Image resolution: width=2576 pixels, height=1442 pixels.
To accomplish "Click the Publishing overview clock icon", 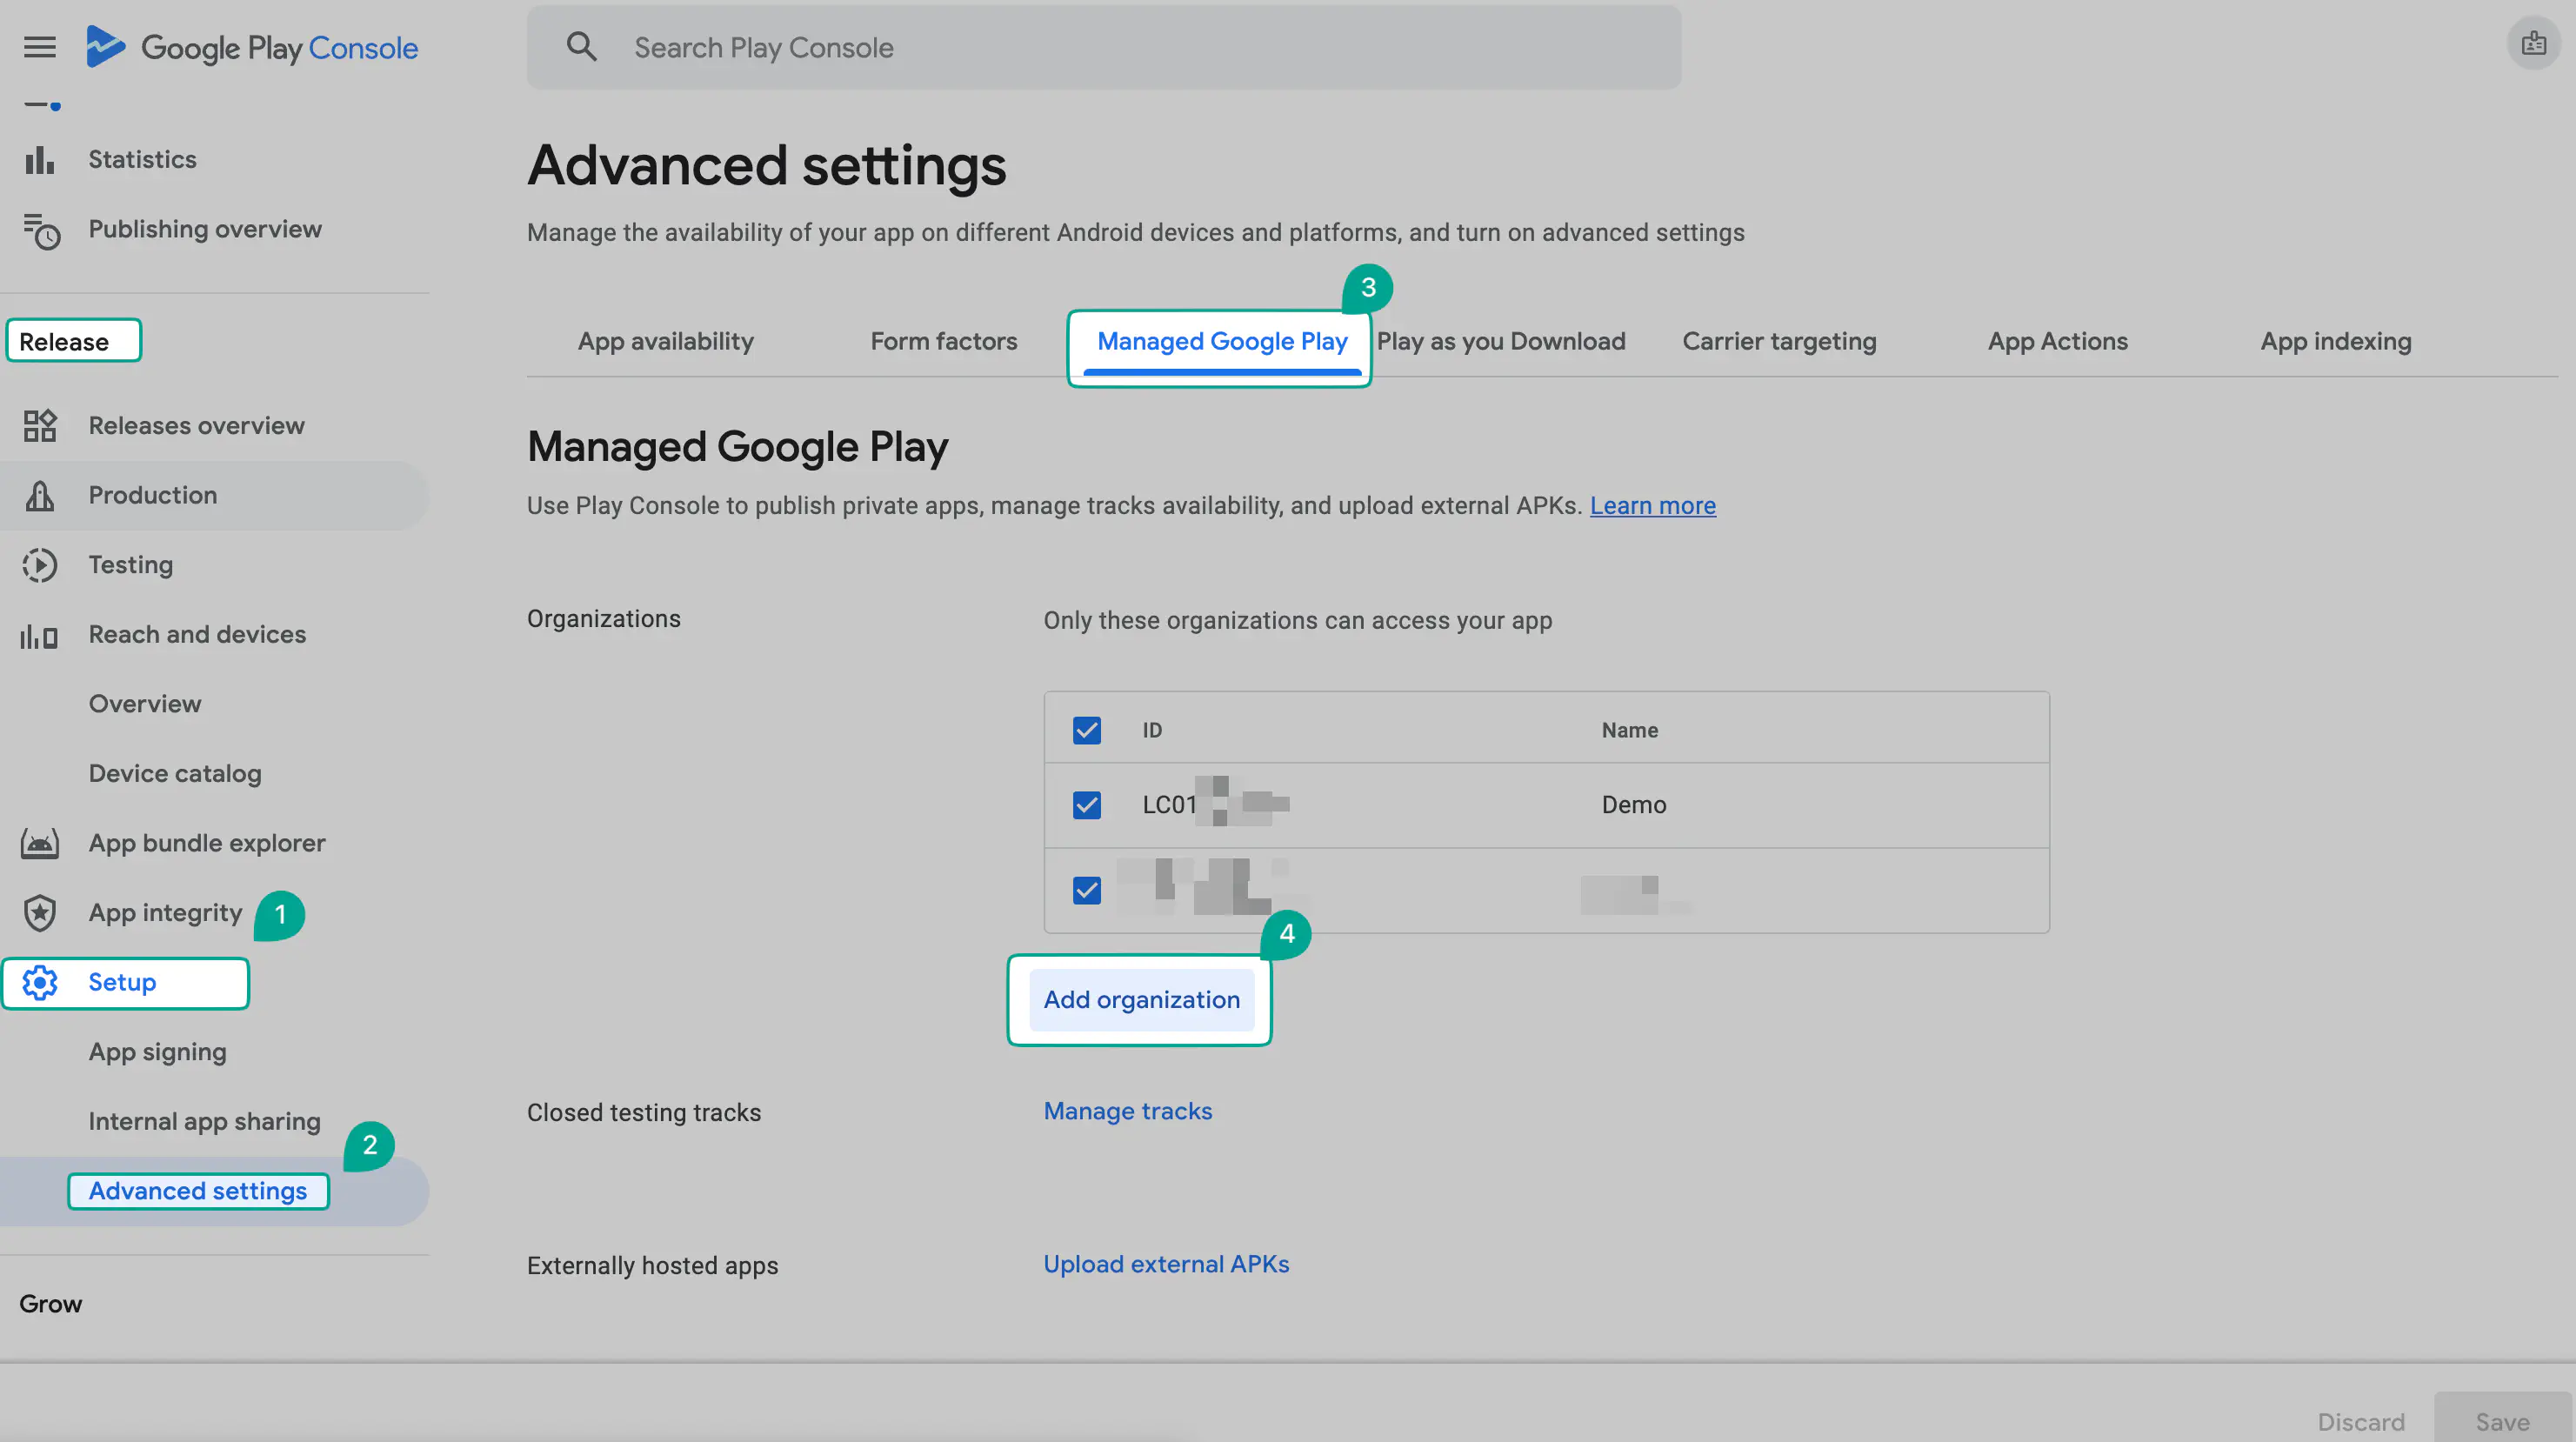I will click(x=41, y=231).
